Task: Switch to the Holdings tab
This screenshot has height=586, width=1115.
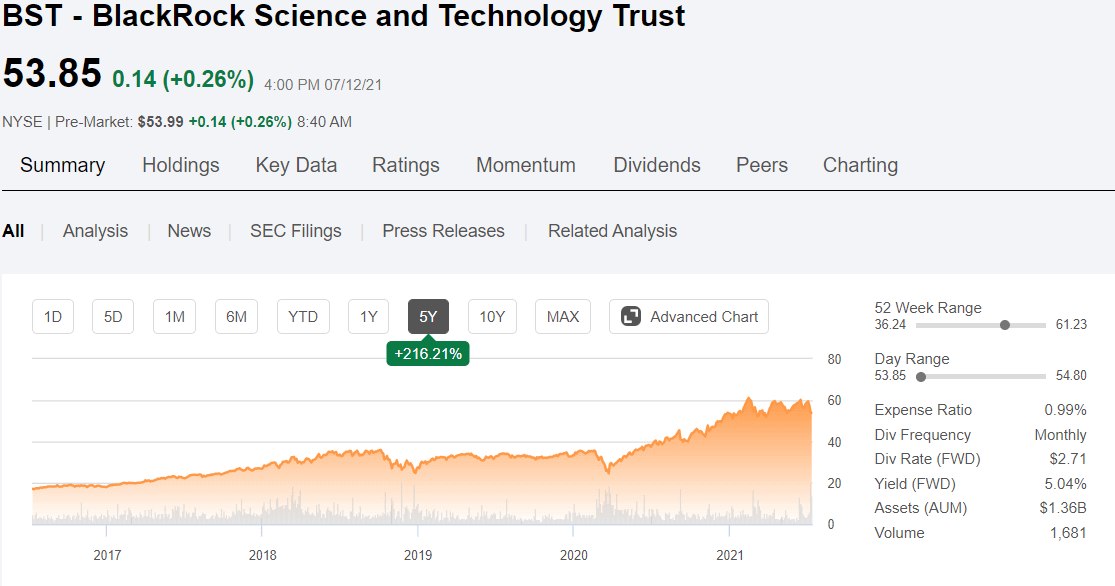Action: (x=181, y=165)
